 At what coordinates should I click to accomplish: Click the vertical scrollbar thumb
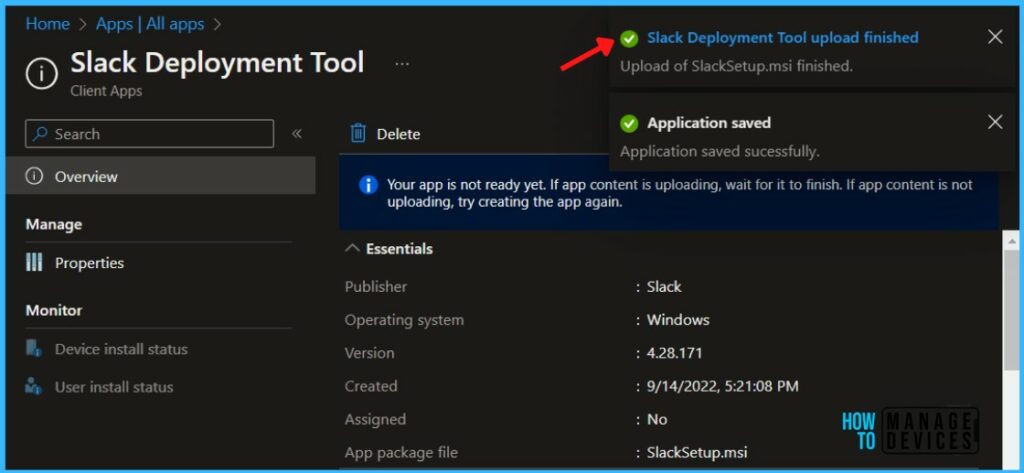pos(1010,311)
